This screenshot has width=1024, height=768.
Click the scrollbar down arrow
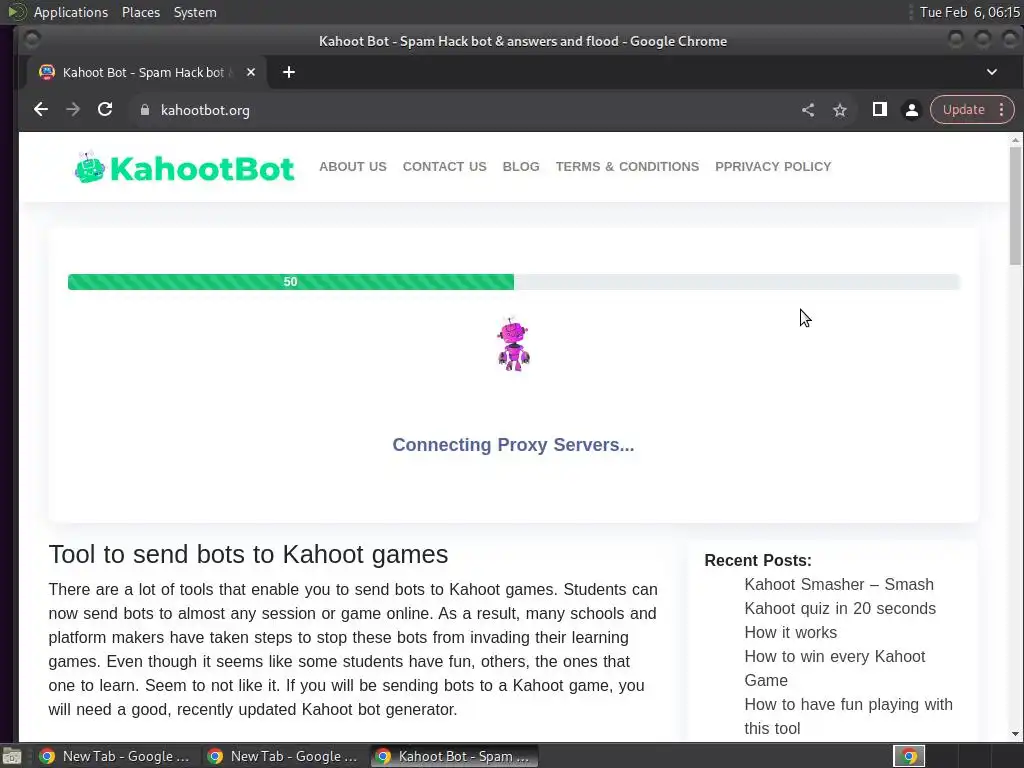click(1015, 734)
